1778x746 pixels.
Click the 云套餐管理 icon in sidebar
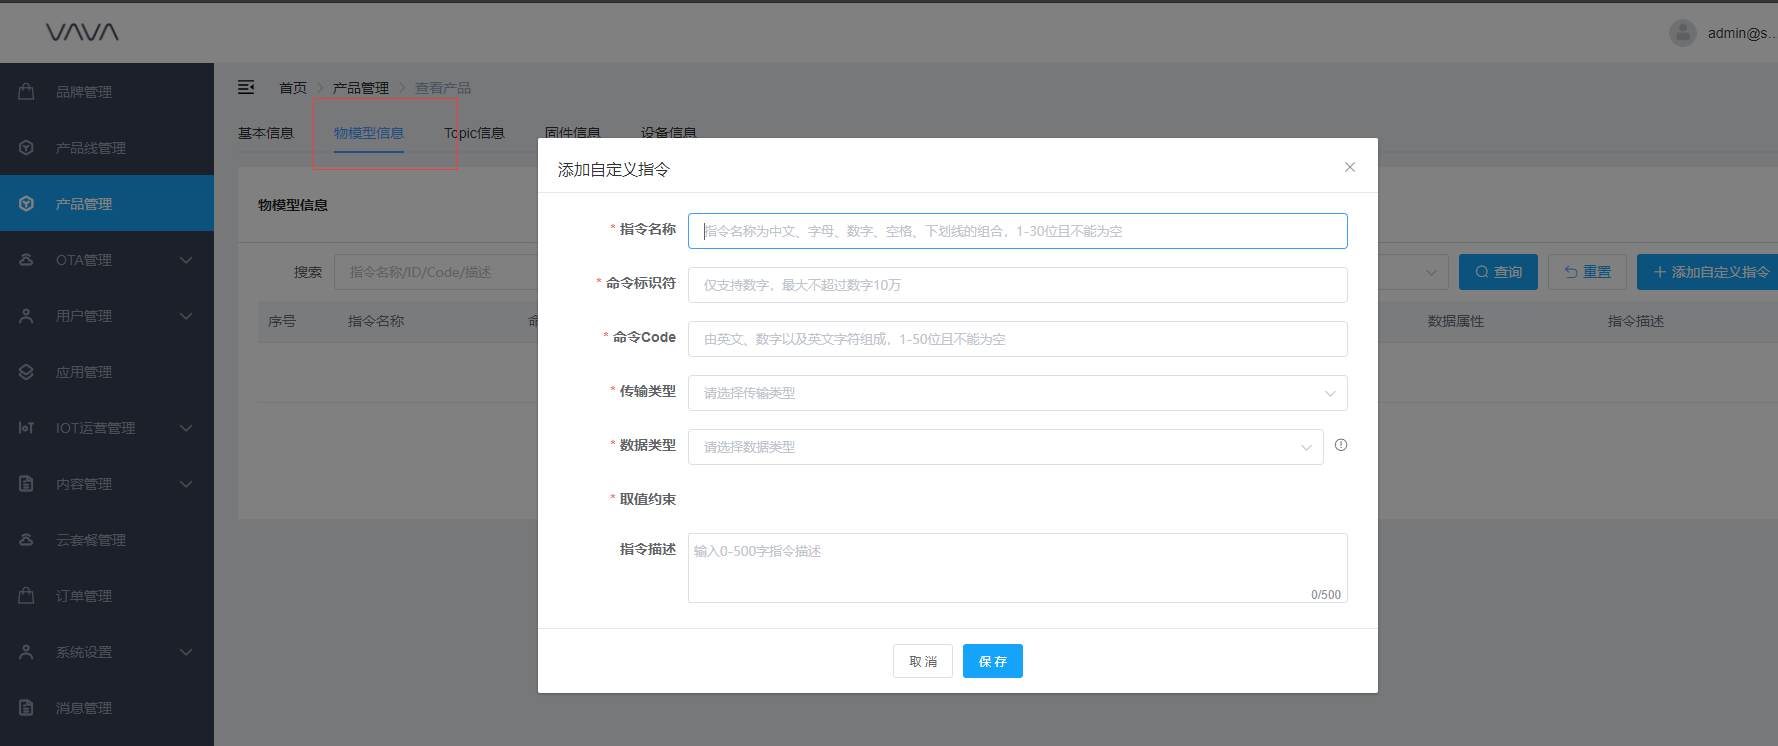pos(27,539)
